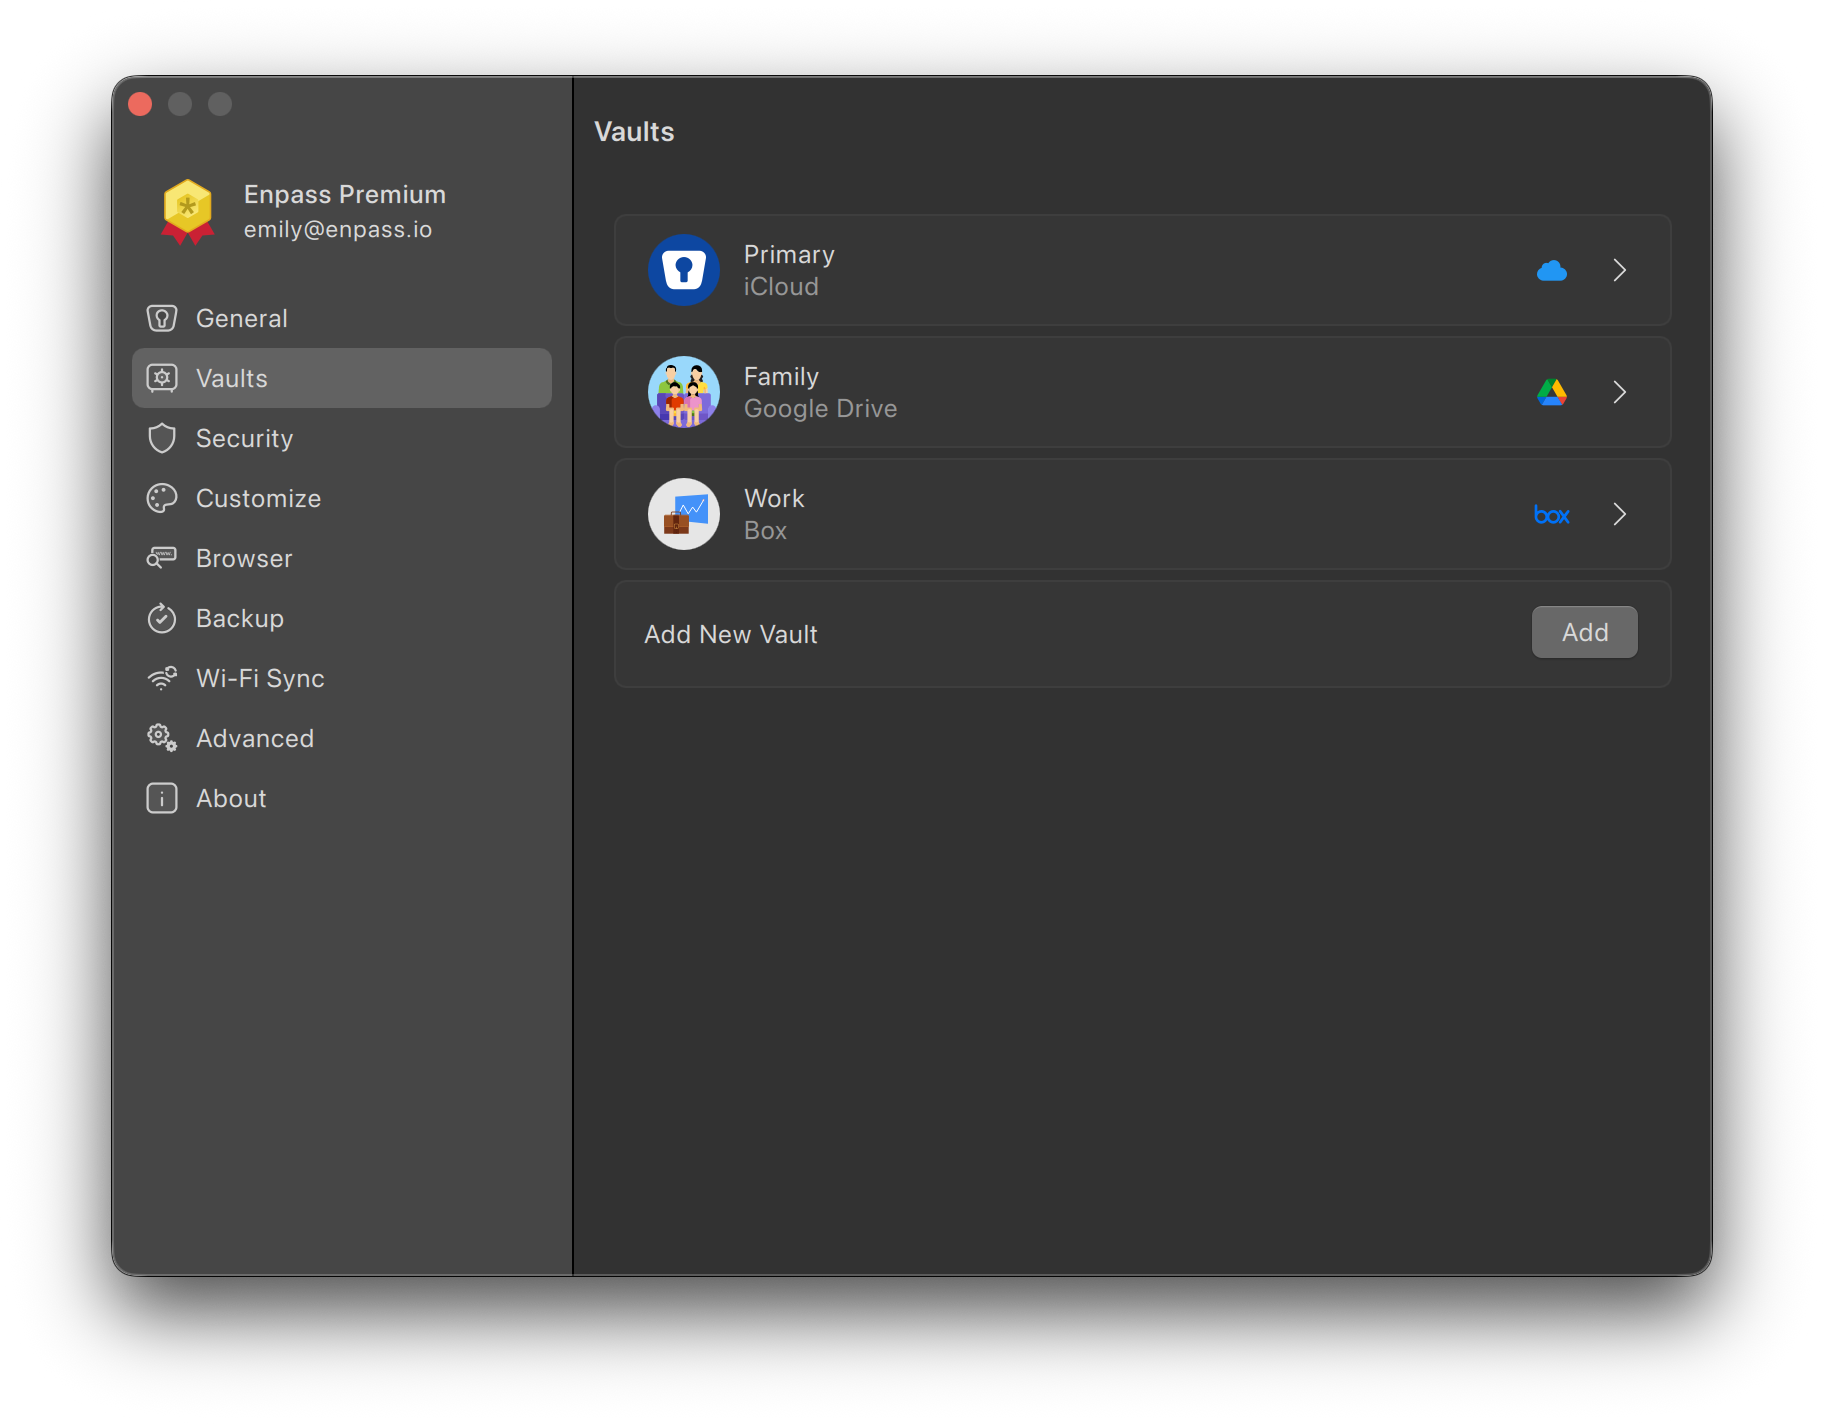Expand the Primary vault chevron

pyautogui.click(x=1620, y=270)
